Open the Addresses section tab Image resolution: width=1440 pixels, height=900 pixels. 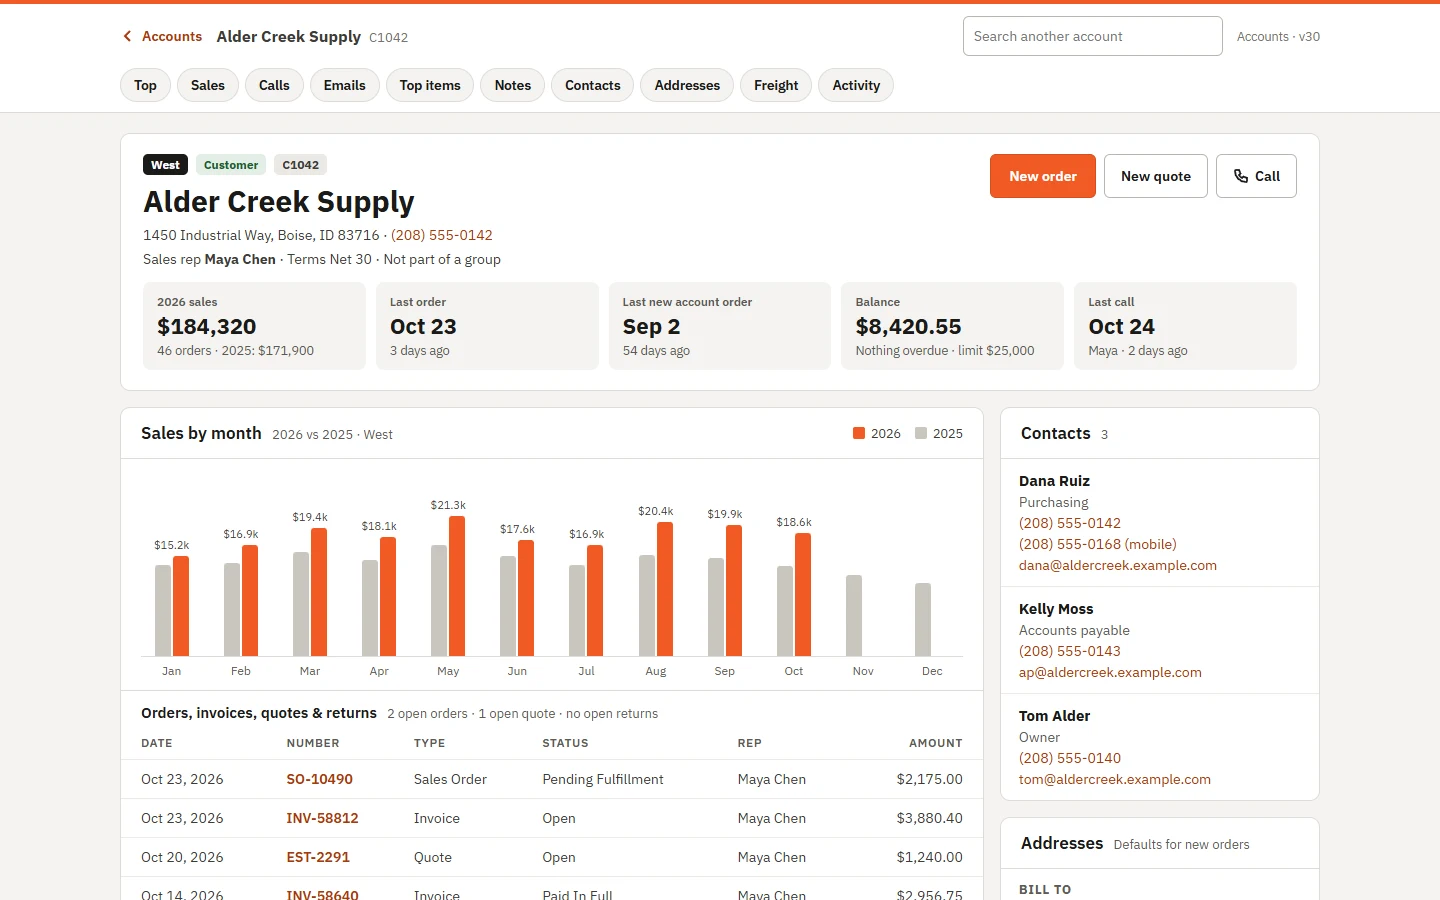687,85
